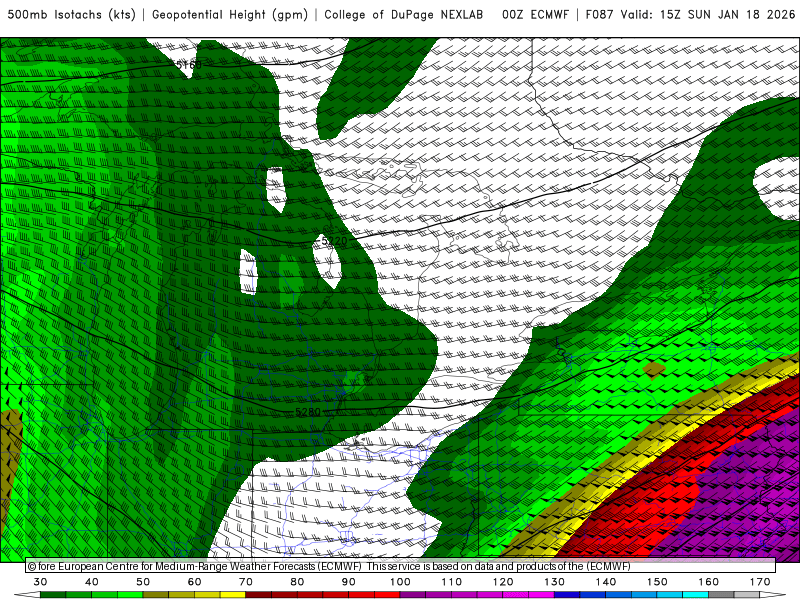800x600 pixels.
Task: Click the dark purple 100-105 kt legend swatch
Action: click(x=413, y=595)
